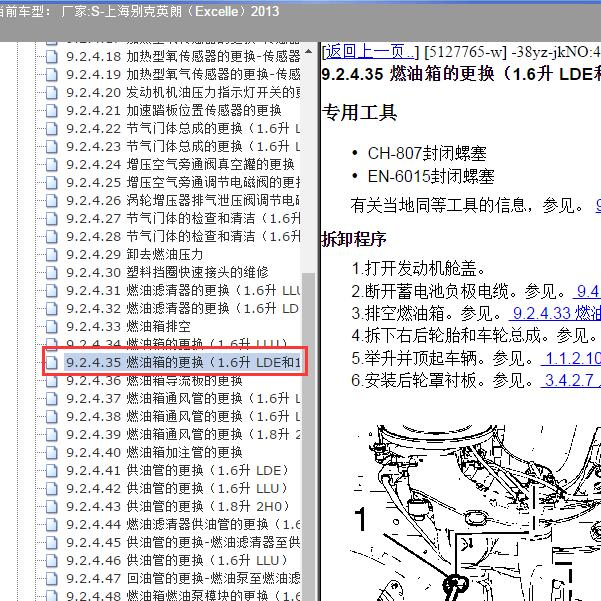This screenshot has width=601, height=601.
Task: Click page icon beside 9.2.4.41 供油管
Action: (x=52, y=471)
